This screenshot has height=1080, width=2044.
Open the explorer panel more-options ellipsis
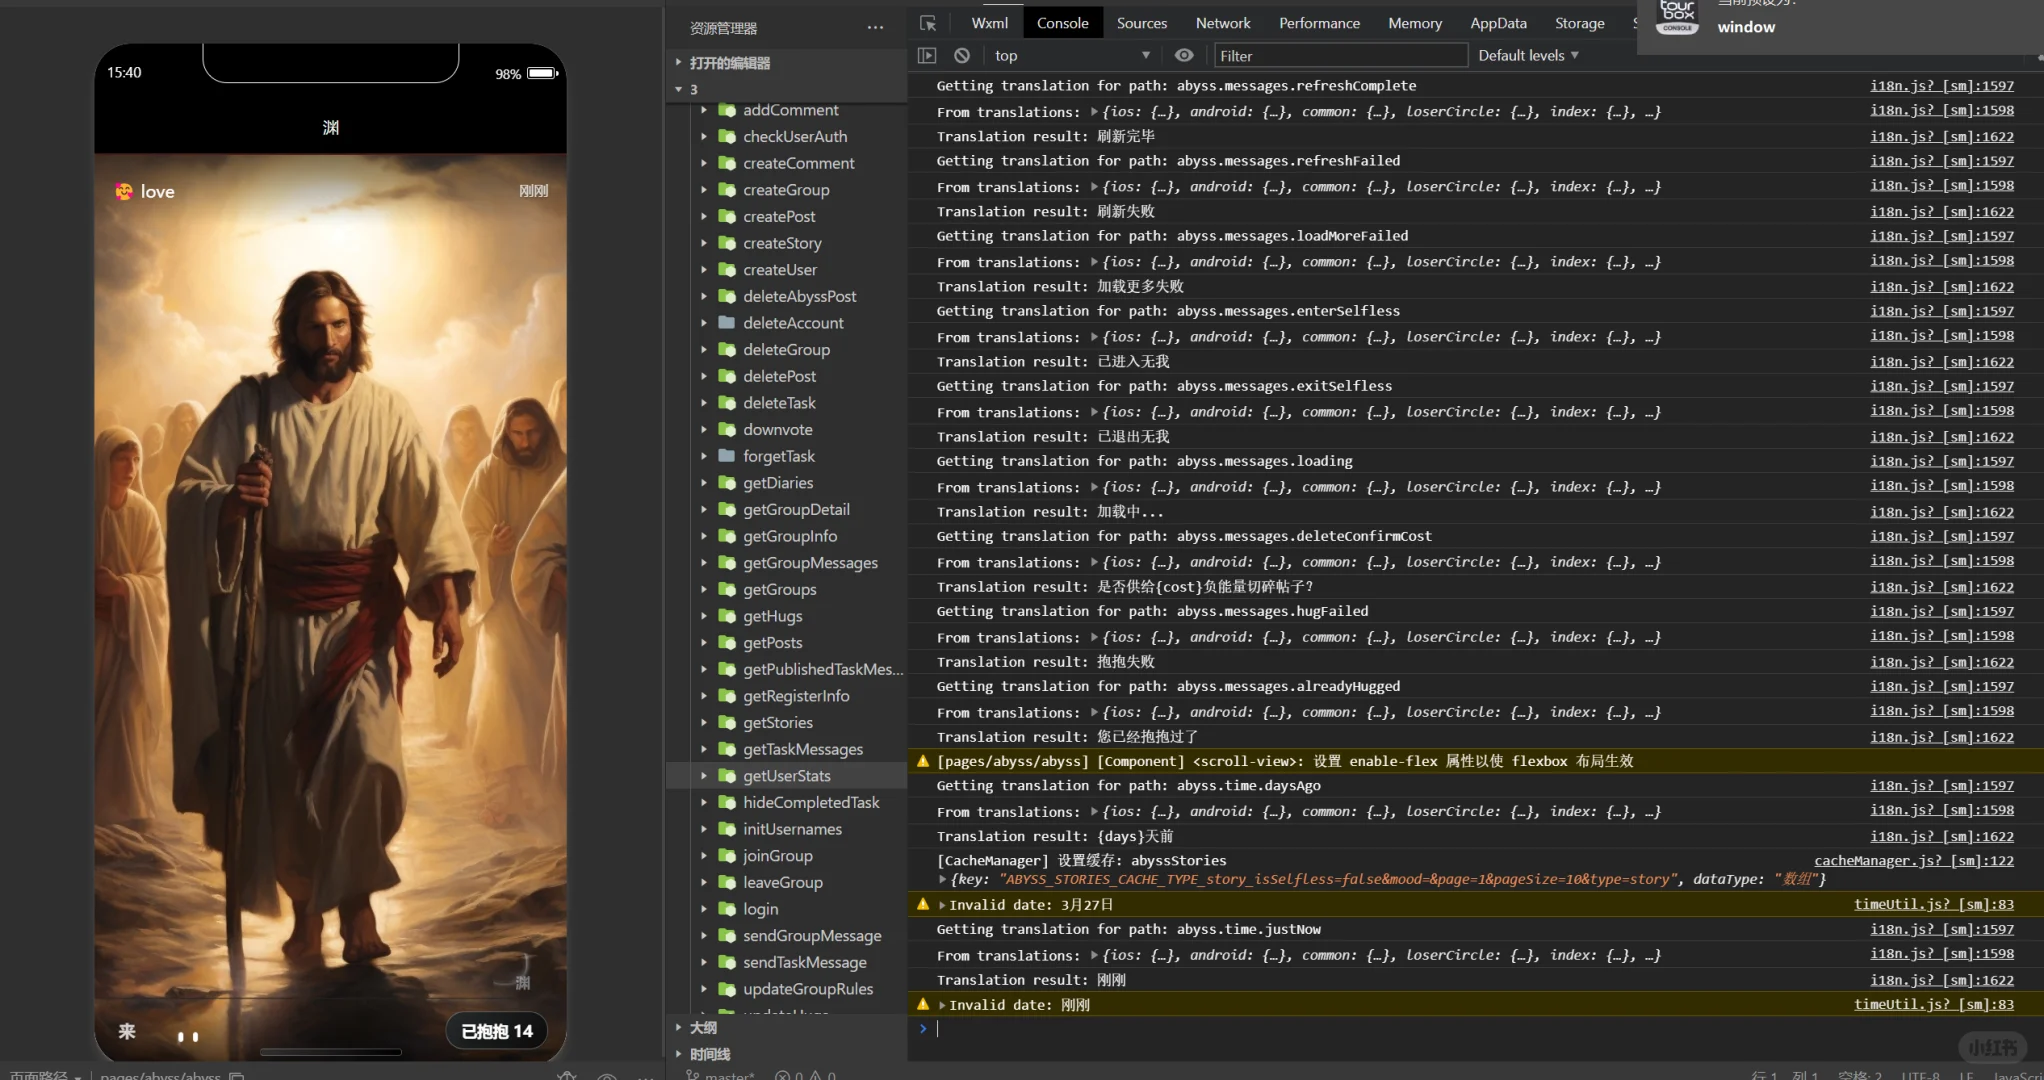[875, 28]
